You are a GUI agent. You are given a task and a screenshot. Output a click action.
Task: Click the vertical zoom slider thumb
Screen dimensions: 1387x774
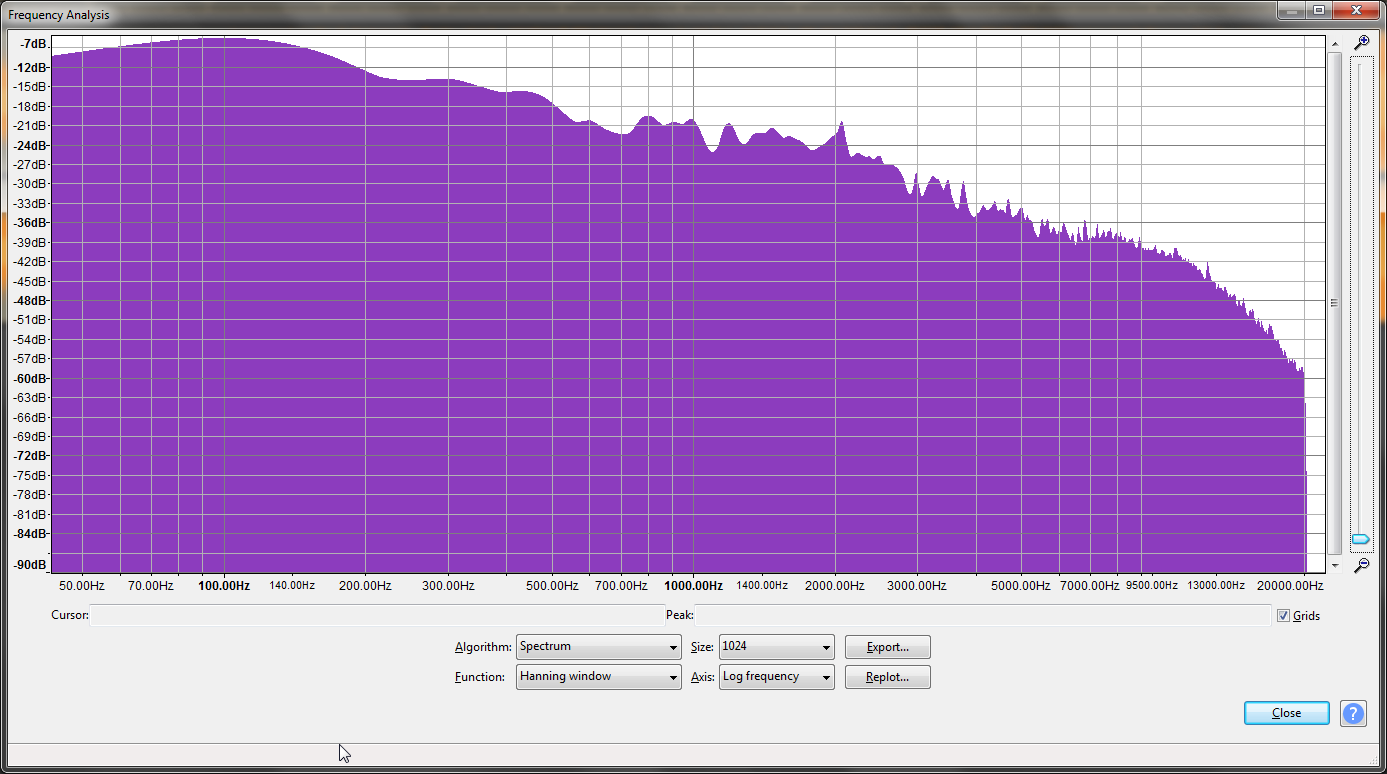[x=1361, y=540]
